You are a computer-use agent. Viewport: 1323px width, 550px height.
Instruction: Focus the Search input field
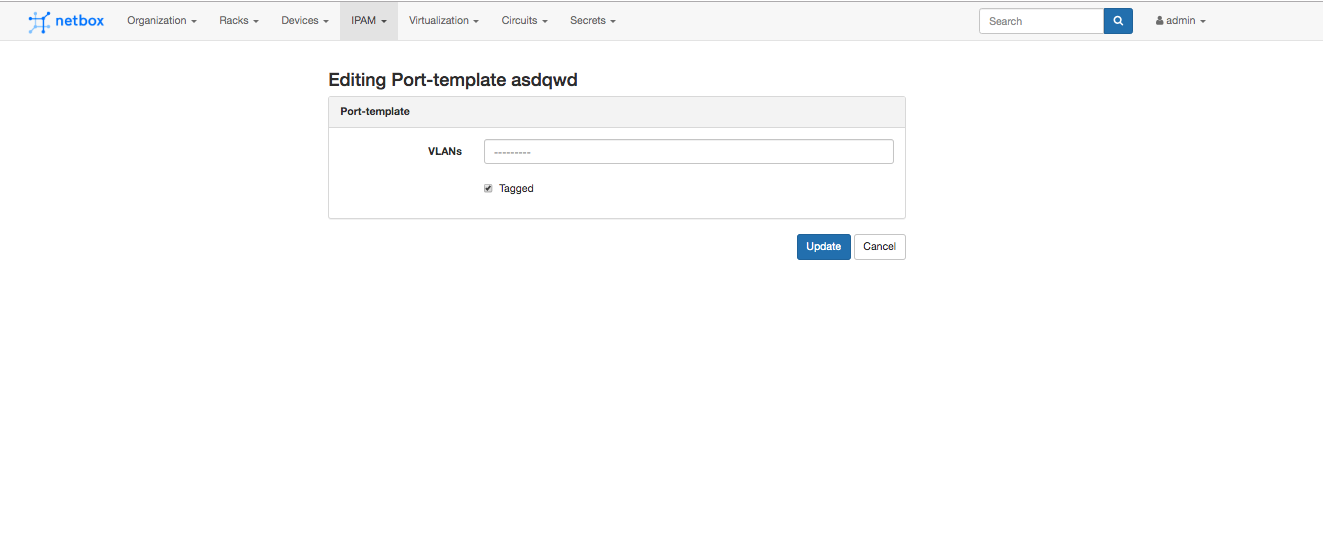(x=1040, y=21)
